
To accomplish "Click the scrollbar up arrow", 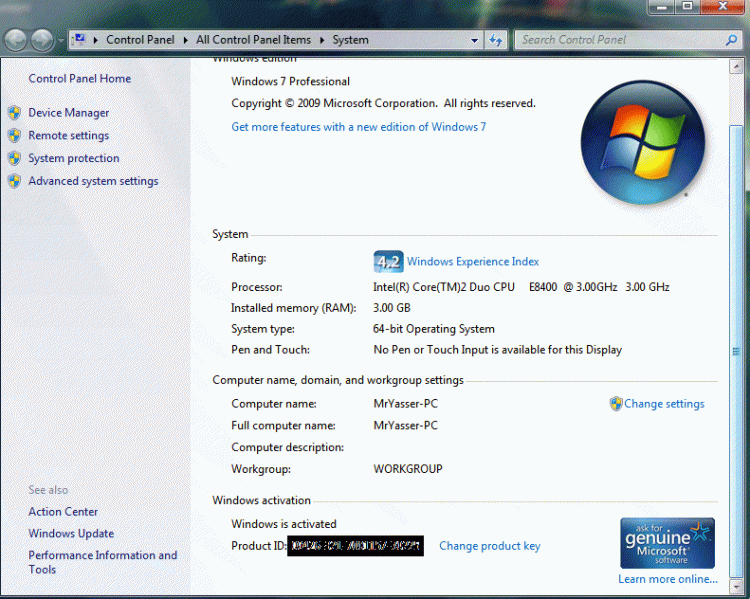I will (x=736, y=66).
